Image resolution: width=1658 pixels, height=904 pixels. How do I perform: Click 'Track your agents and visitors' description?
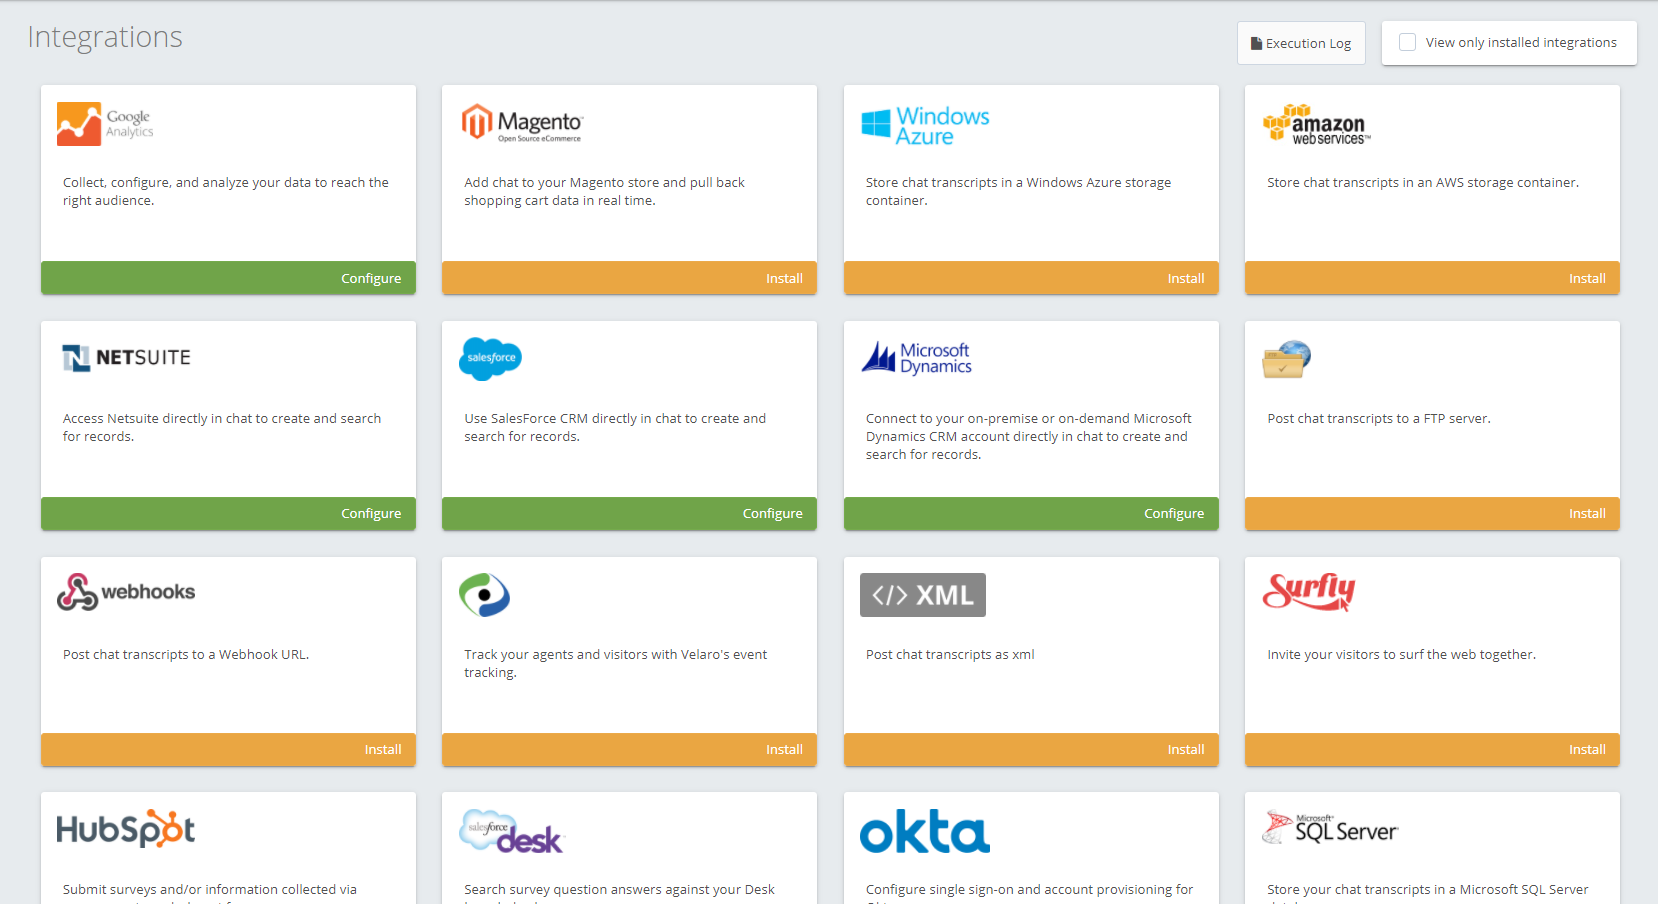pyautogui.click(x=616, y=663)
